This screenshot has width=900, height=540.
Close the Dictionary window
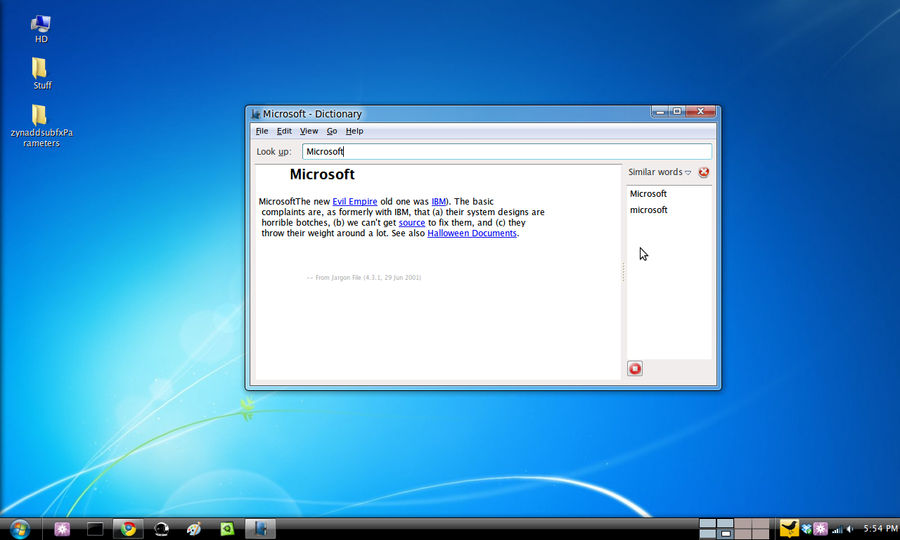click(701, 111)
